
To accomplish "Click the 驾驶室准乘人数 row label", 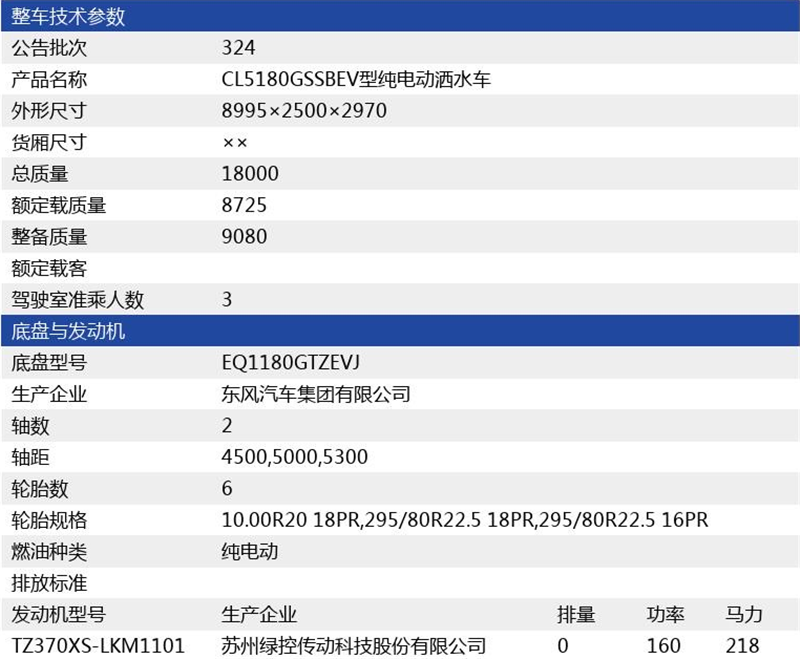I will [78, 299].
